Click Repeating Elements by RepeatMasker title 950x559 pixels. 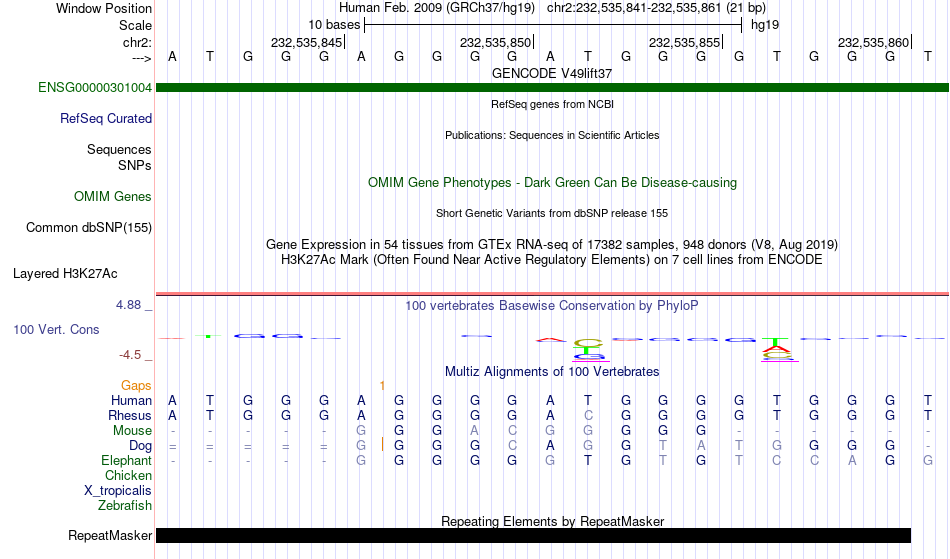click(552, 521)
